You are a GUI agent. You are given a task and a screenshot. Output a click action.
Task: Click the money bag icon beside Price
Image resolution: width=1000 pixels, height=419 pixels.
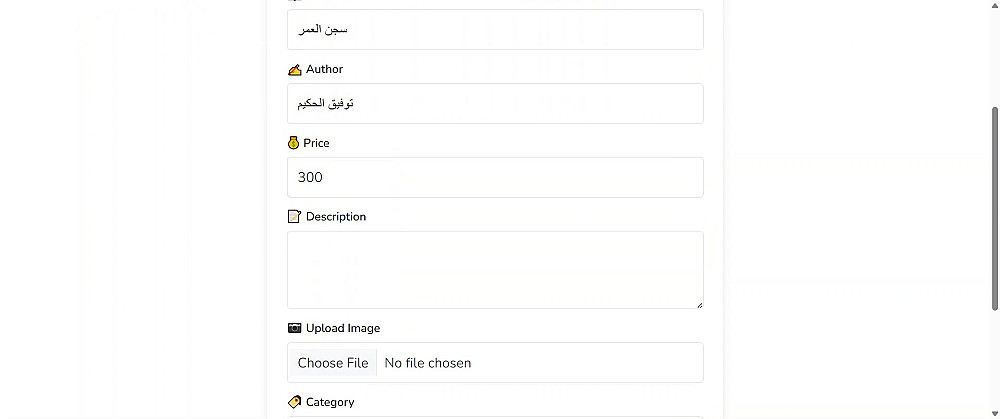click(x=293, y=143)
